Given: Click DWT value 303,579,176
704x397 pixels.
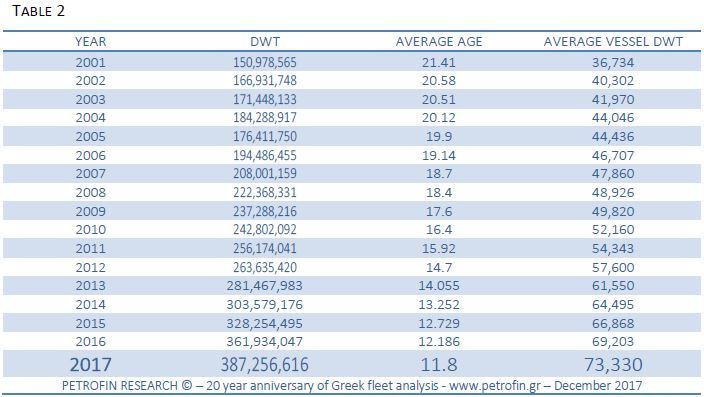Looking at the screenshot, I should (265, 304).
